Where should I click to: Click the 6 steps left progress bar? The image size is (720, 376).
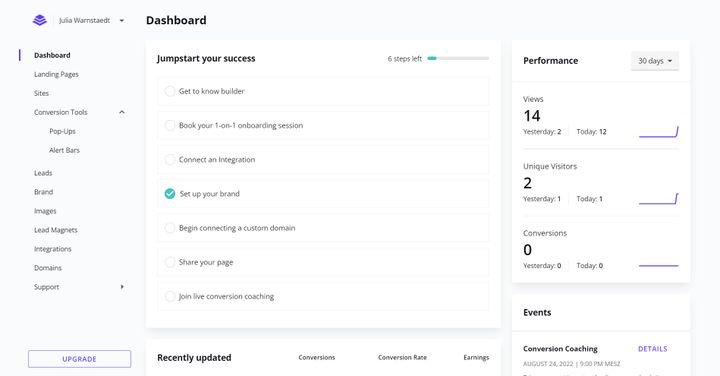point(458,58)
